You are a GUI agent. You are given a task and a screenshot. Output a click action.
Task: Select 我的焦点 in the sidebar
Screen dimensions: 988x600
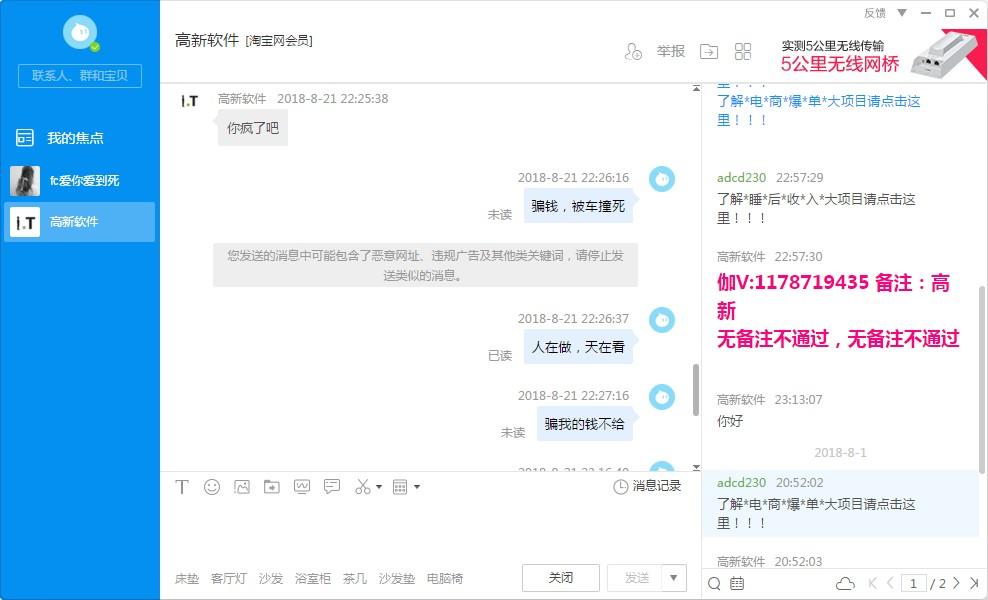click(75, 138)
